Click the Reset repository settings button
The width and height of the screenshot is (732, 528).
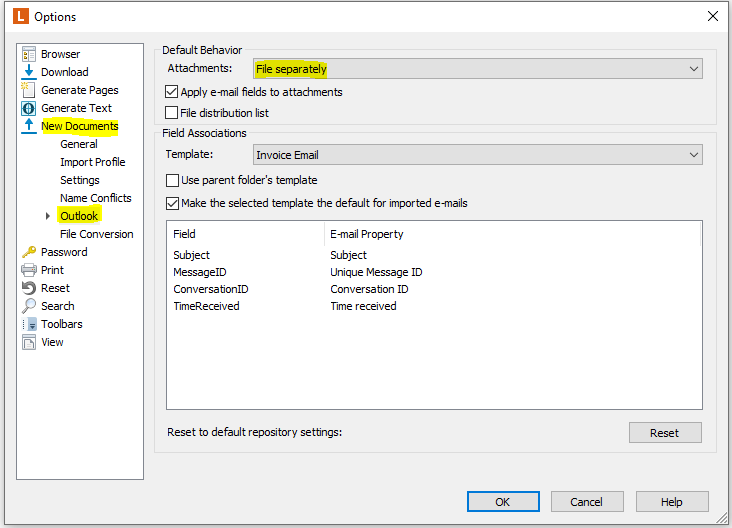coord(665,433)
